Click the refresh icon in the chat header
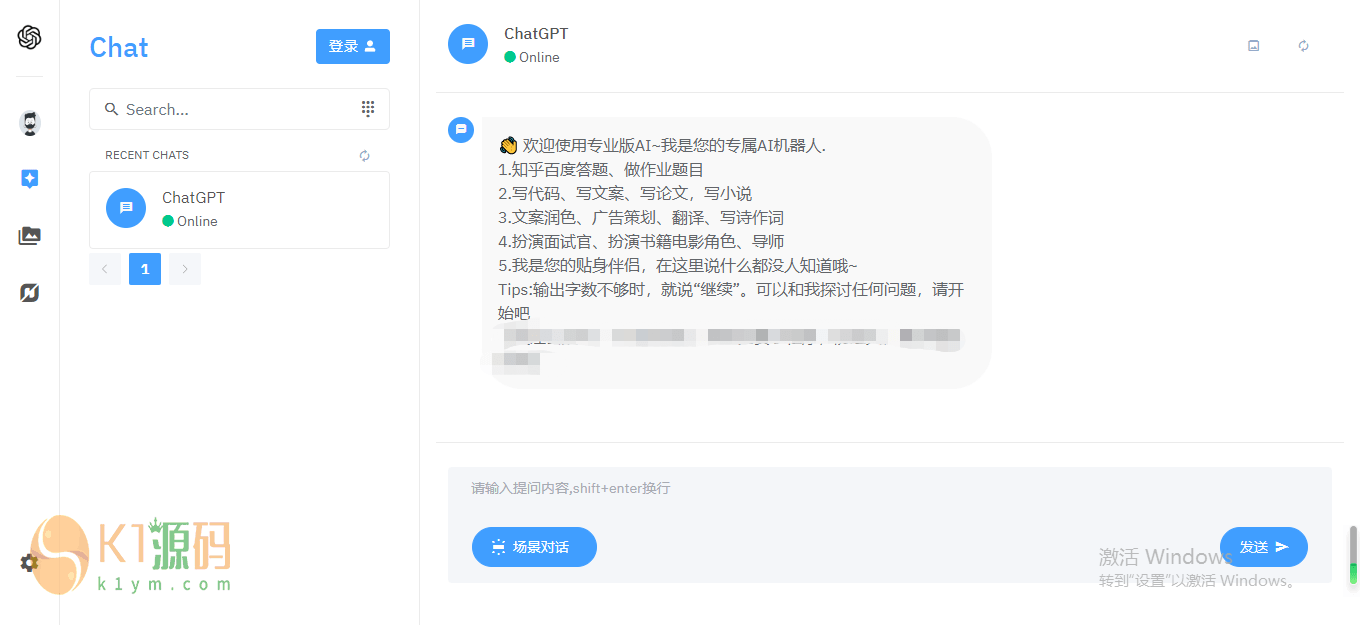This screenshot has height=625, width=1360. click(x=1304, y=45)
